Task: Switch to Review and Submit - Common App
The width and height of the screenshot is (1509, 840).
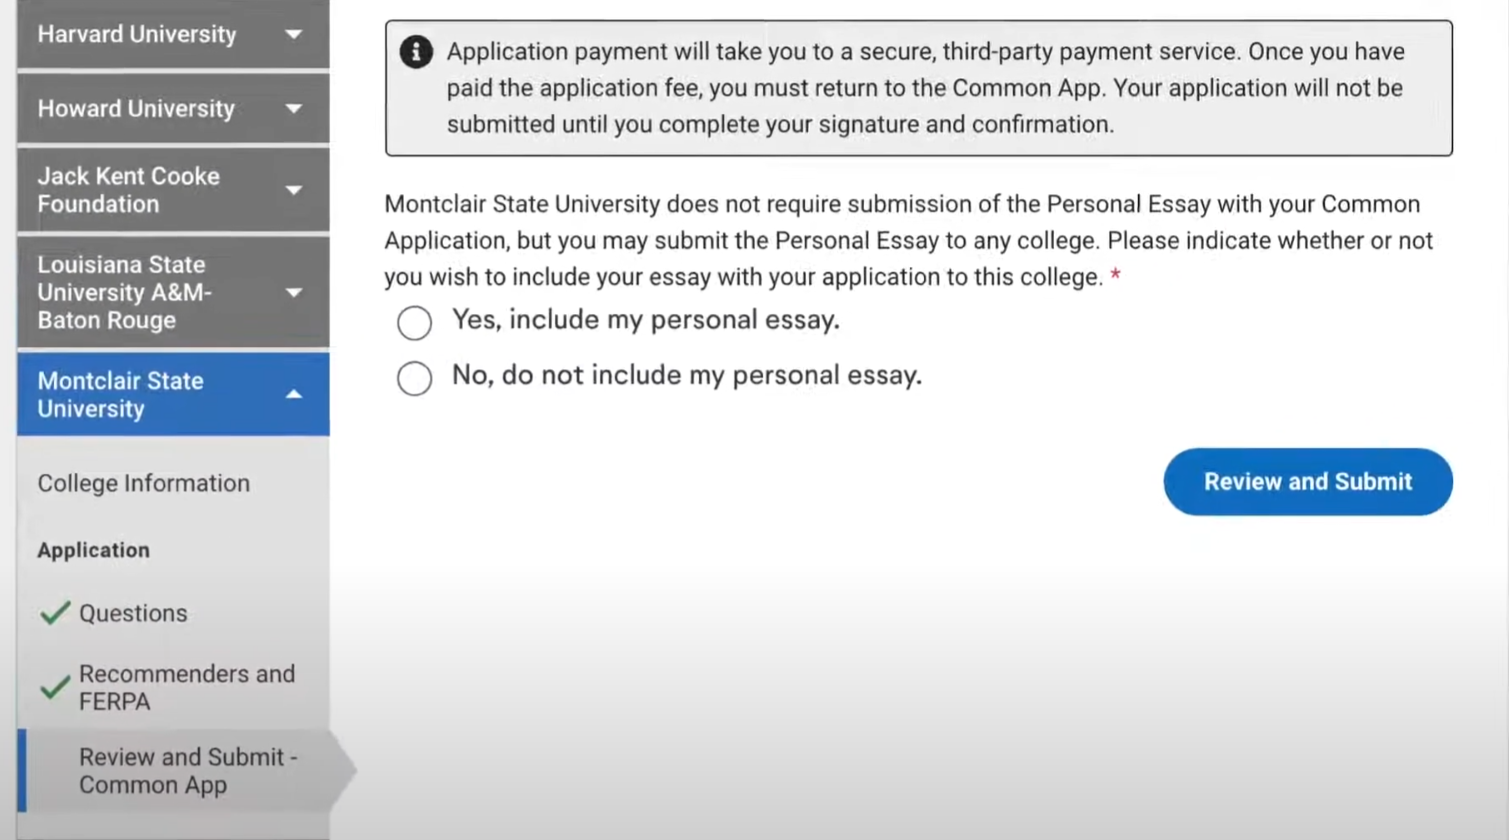Action: [187, 770]
